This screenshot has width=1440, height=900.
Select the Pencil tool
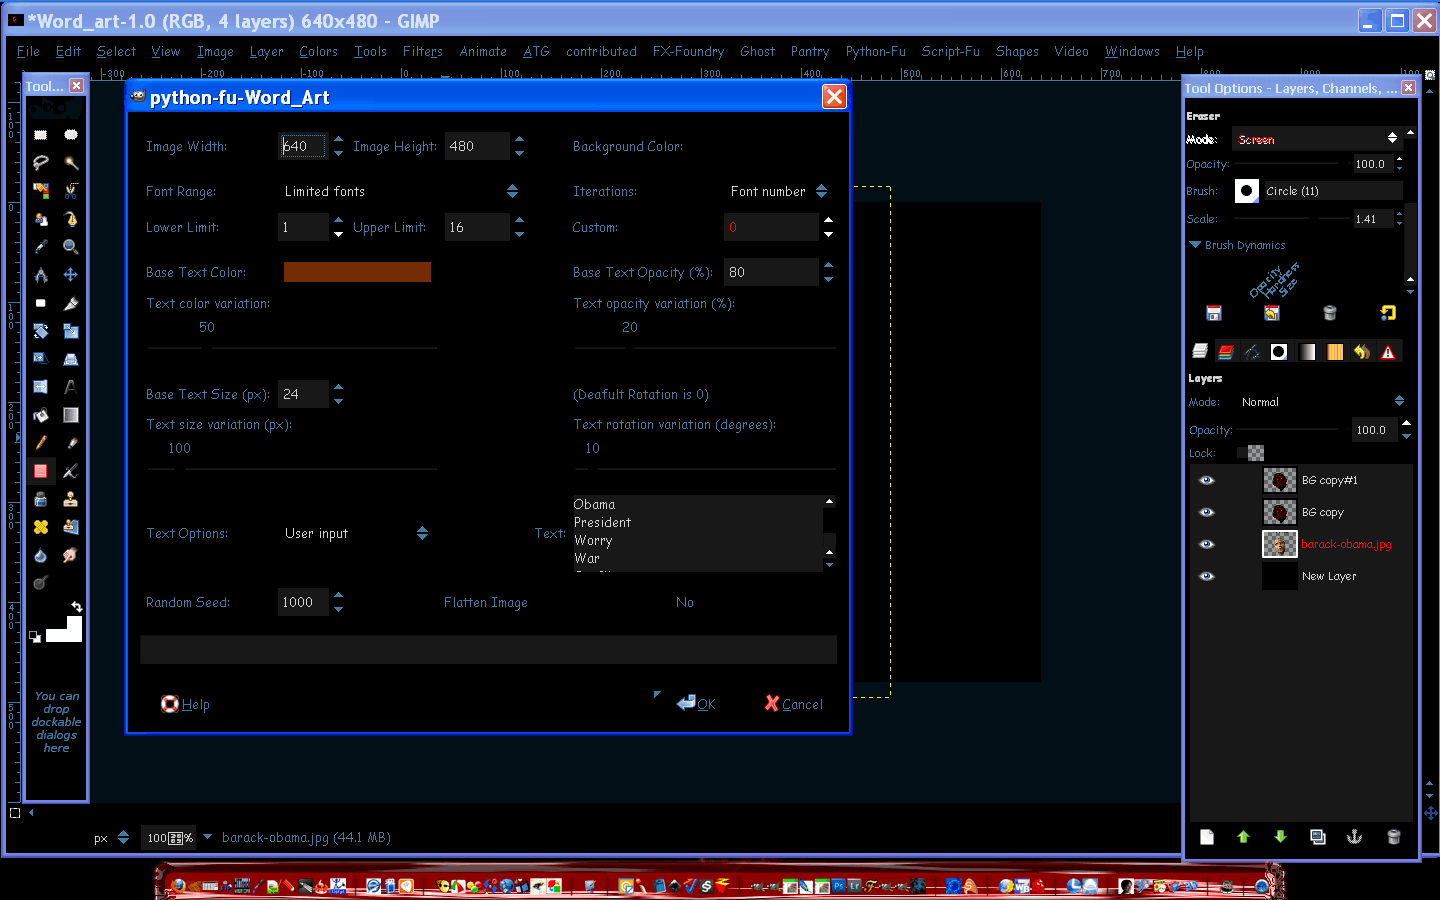pyautogui.click(x=41, y=442)
